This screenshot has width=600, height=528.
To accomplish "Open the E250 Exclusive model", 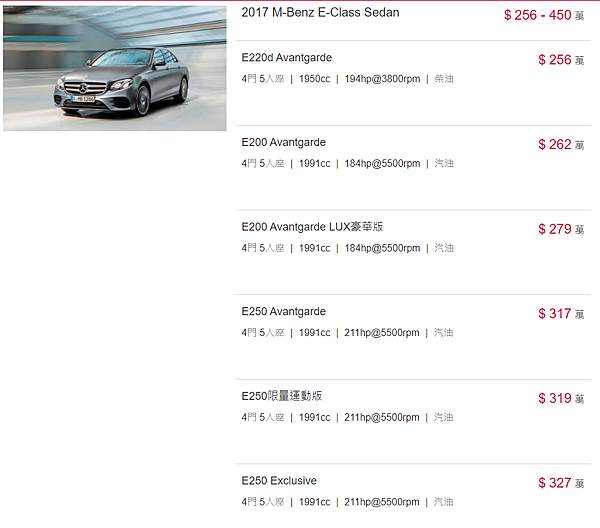I will (x=279, y=481).
